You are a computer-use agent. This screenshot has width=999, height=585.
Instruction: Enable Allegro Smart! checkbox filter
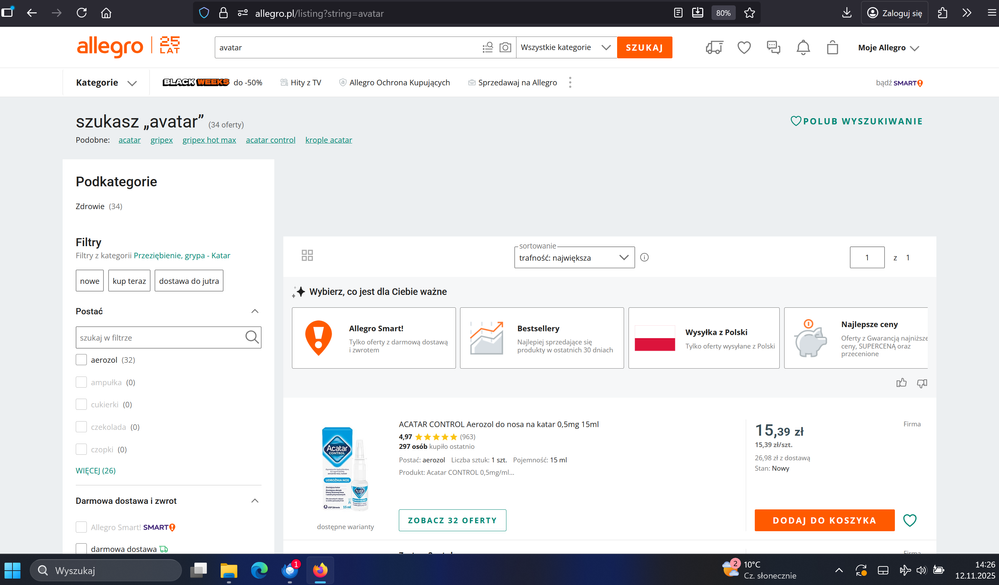[82, 526]
